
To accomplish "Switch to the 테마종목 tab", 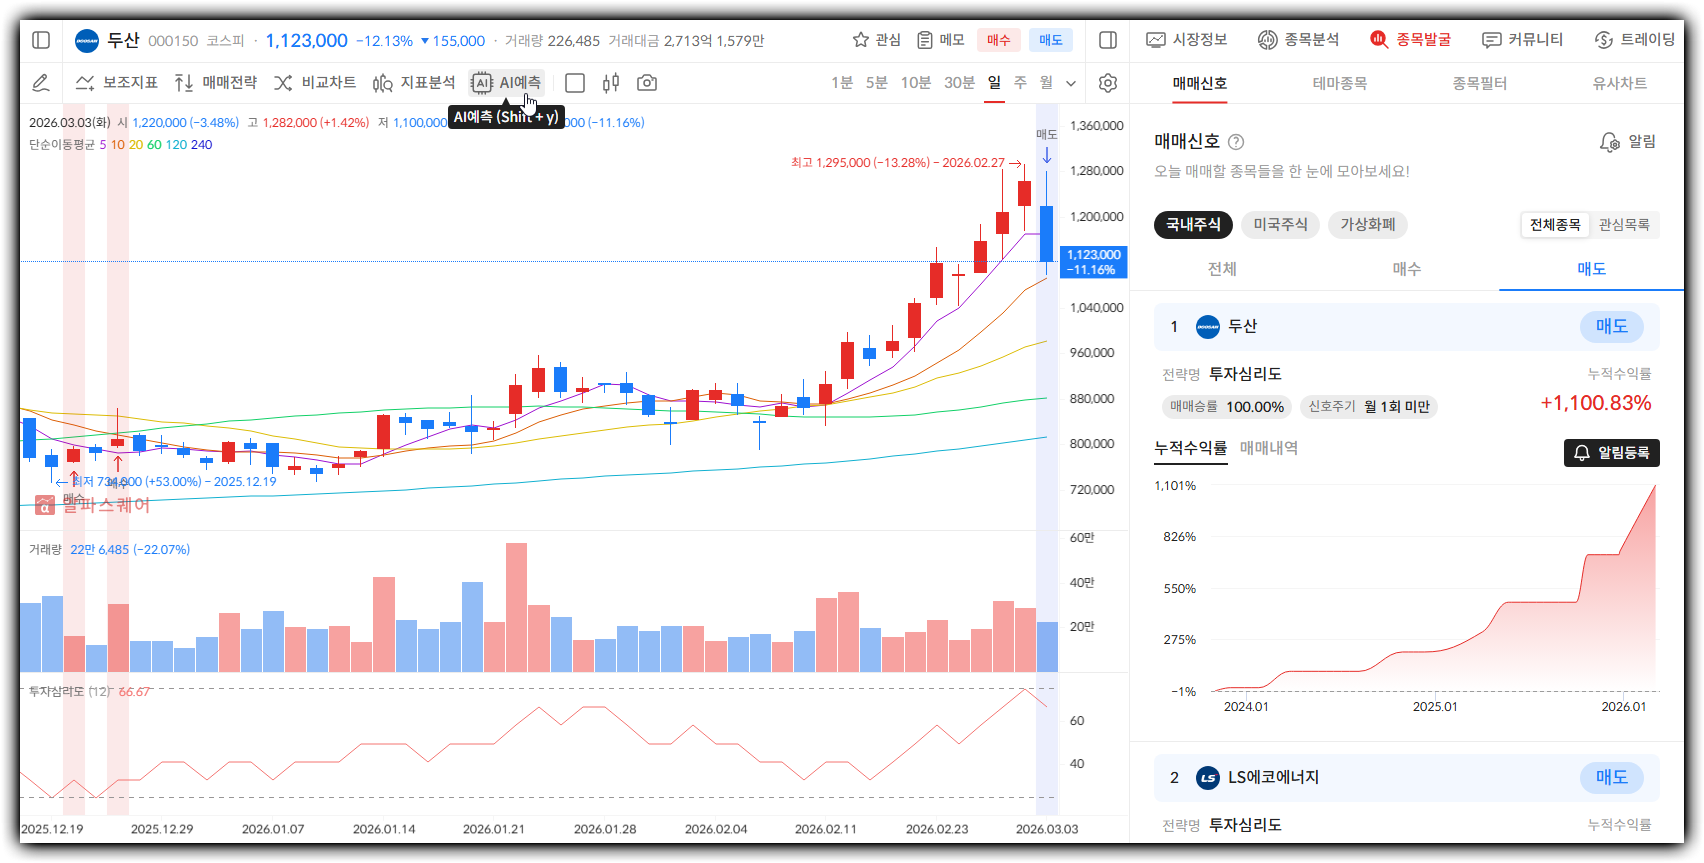I will pos(1339,83).
